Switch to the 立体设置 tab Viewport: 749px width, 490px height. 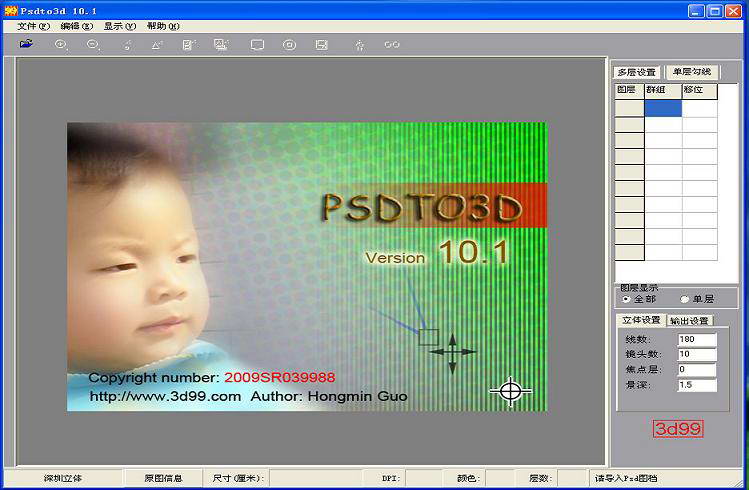pyautogui.click(x=641, y=320)
